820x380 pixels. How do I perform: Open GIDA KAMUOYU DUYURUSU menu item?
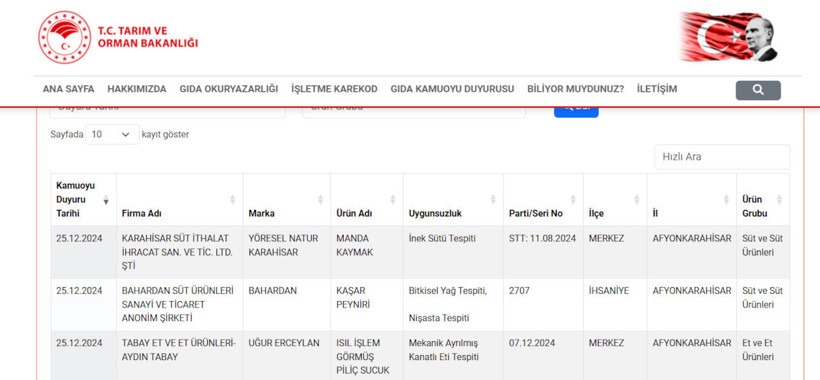452,89
